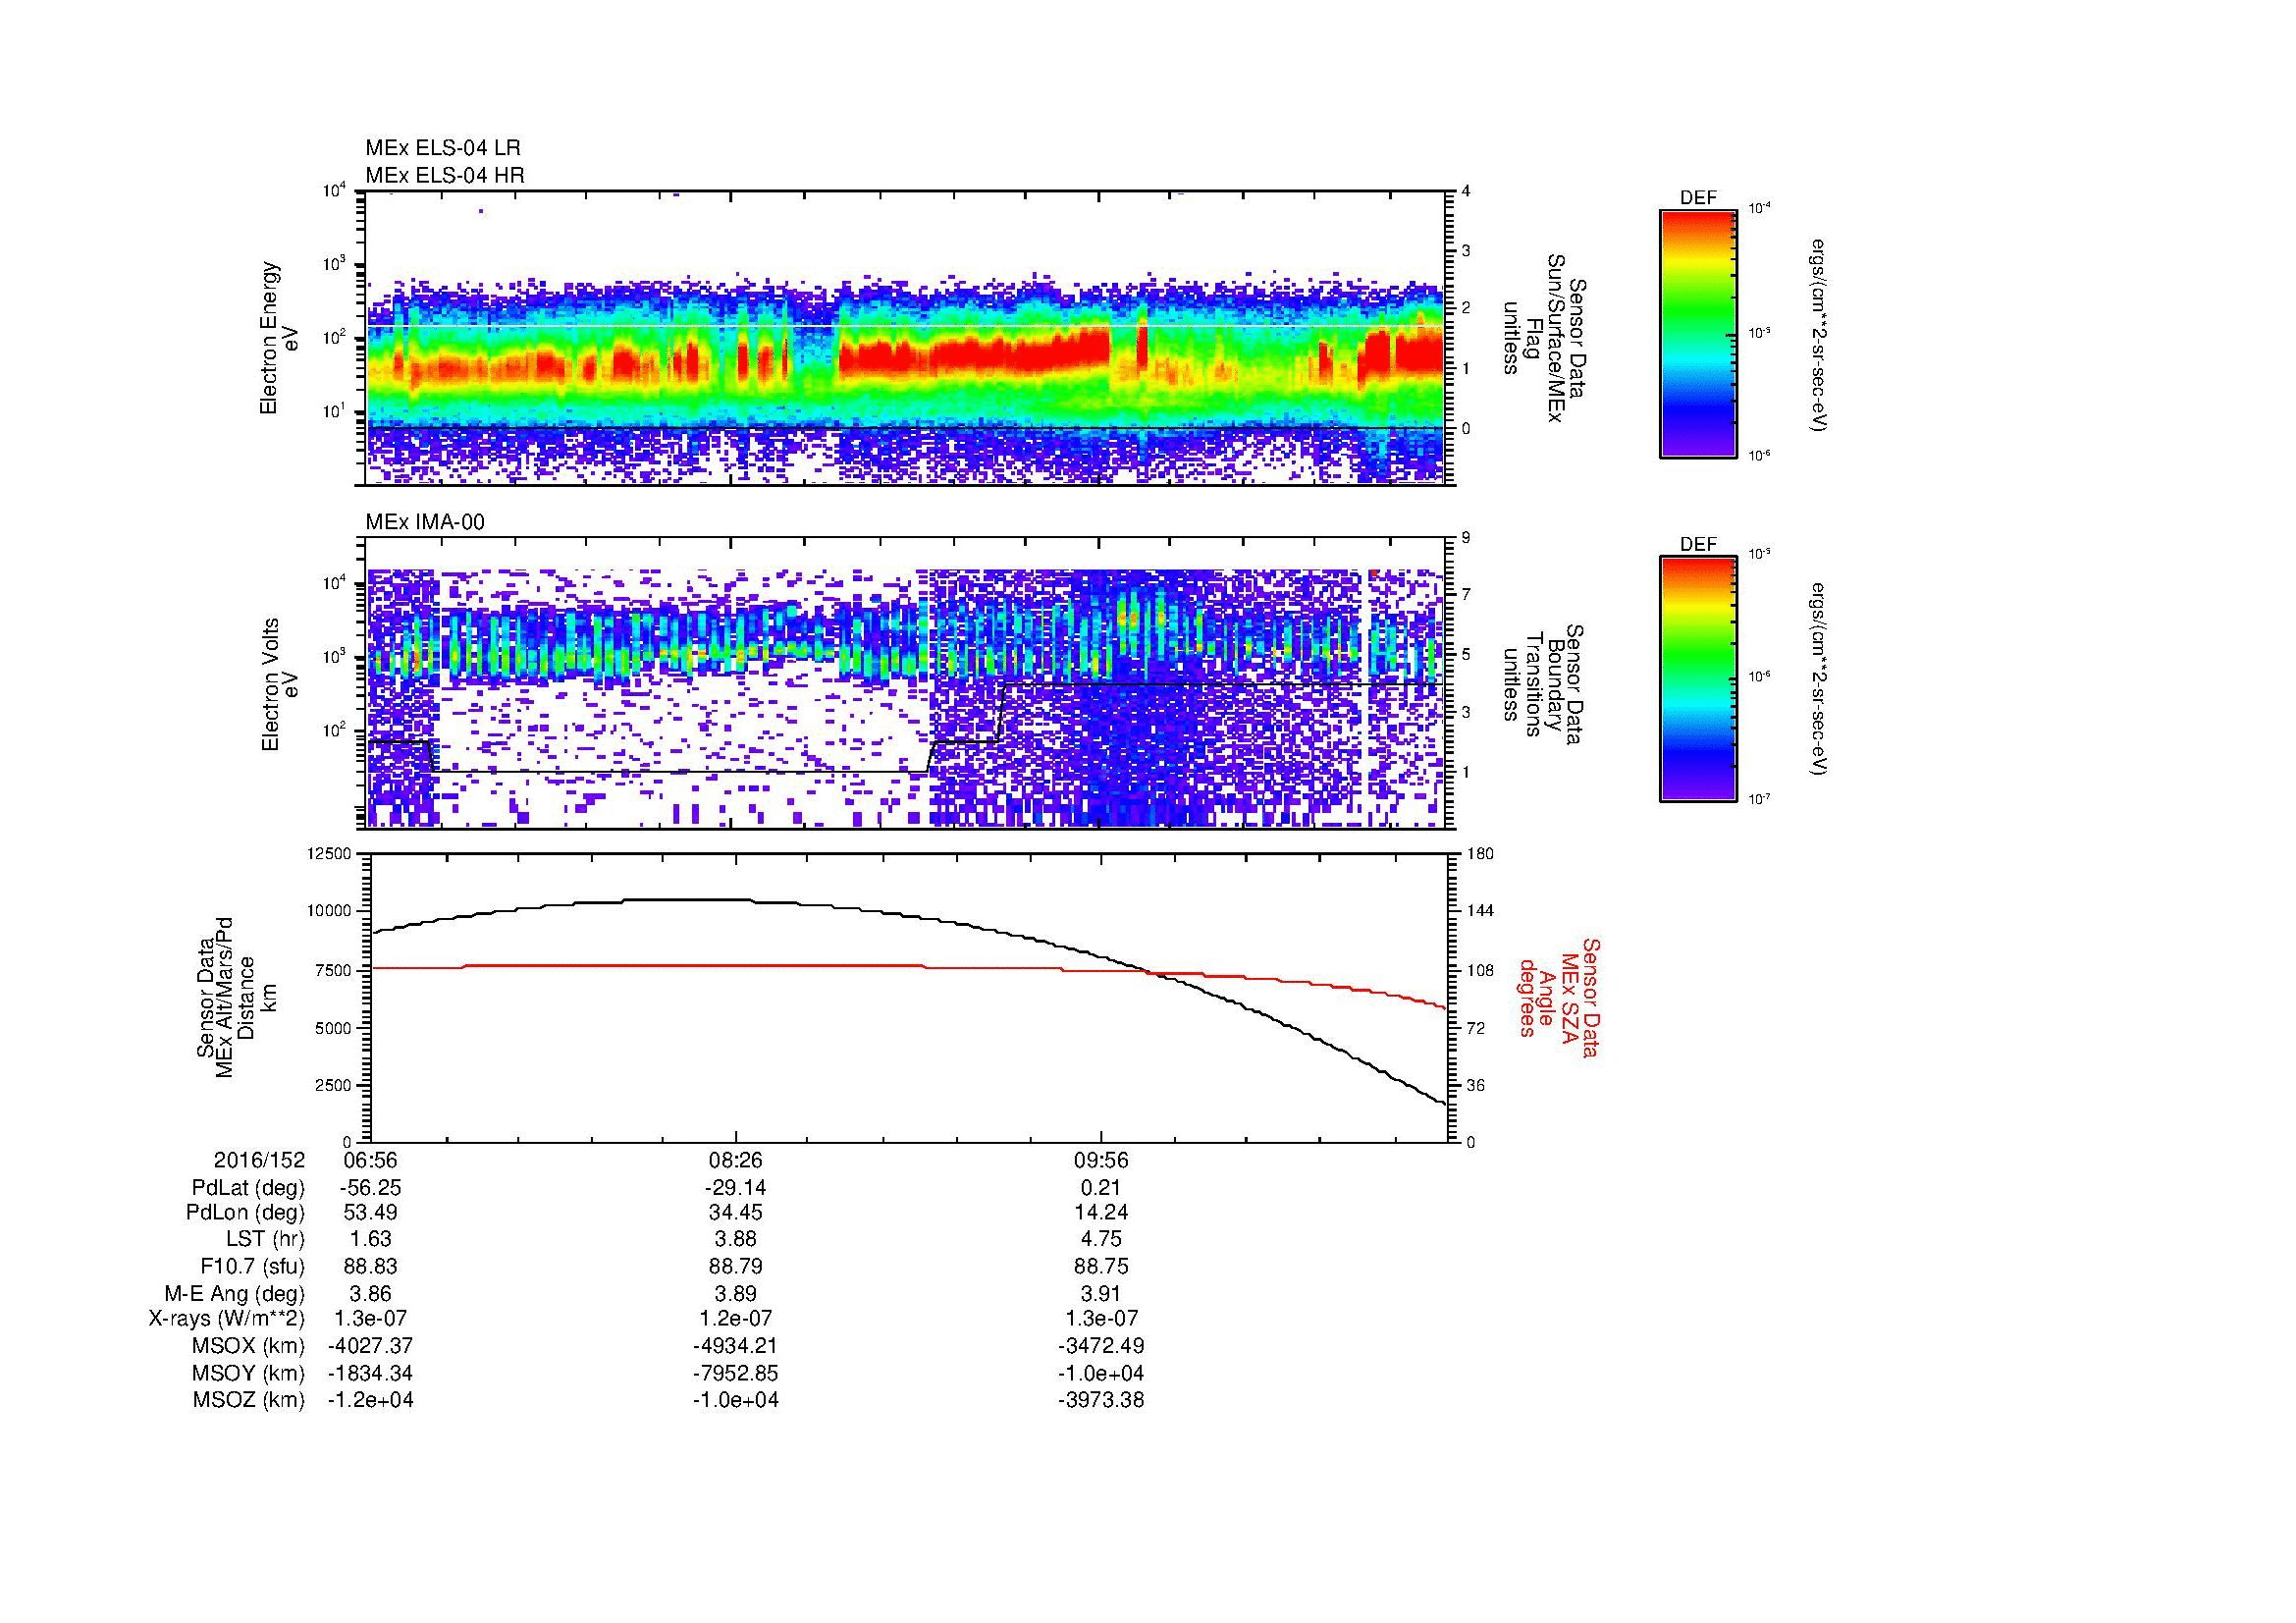Click the 'MEx ELS-04 LR' title label
This screenshot has width=2296, height=1623.
pyautogui.click(x=443, y=148)
